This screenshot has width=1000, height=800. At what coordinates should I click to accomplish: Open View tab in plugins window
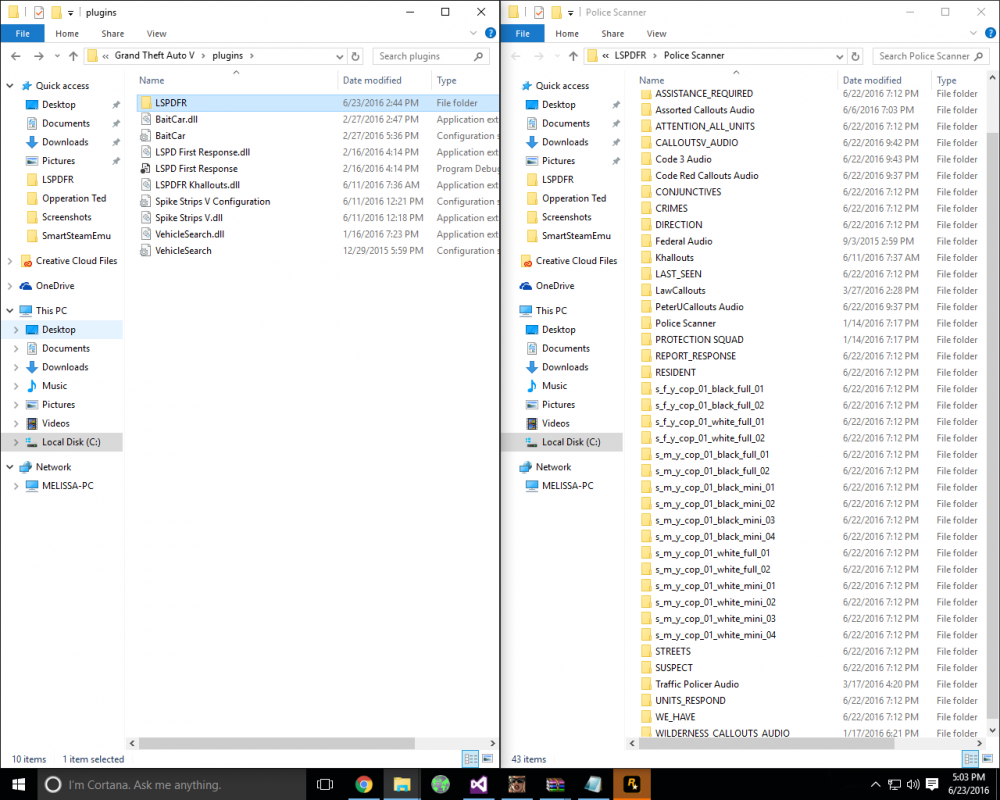point(156,34)
